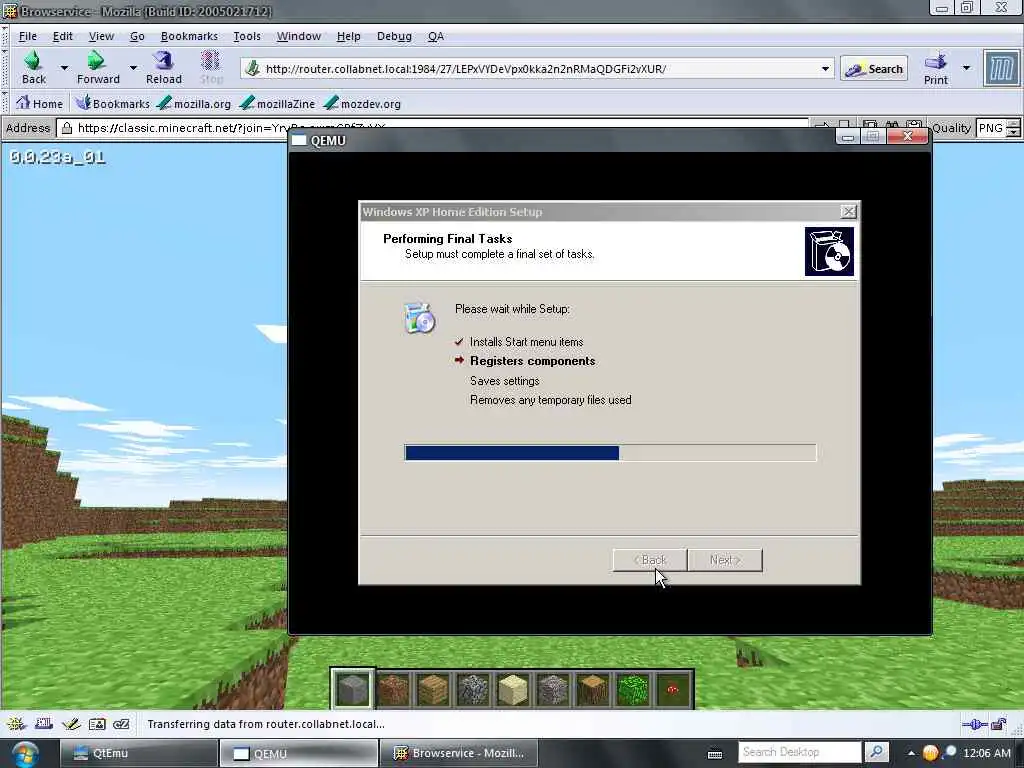Select the stone block in hotbar
This screenshot has width=1024, height=768.
tap(353, 689)
